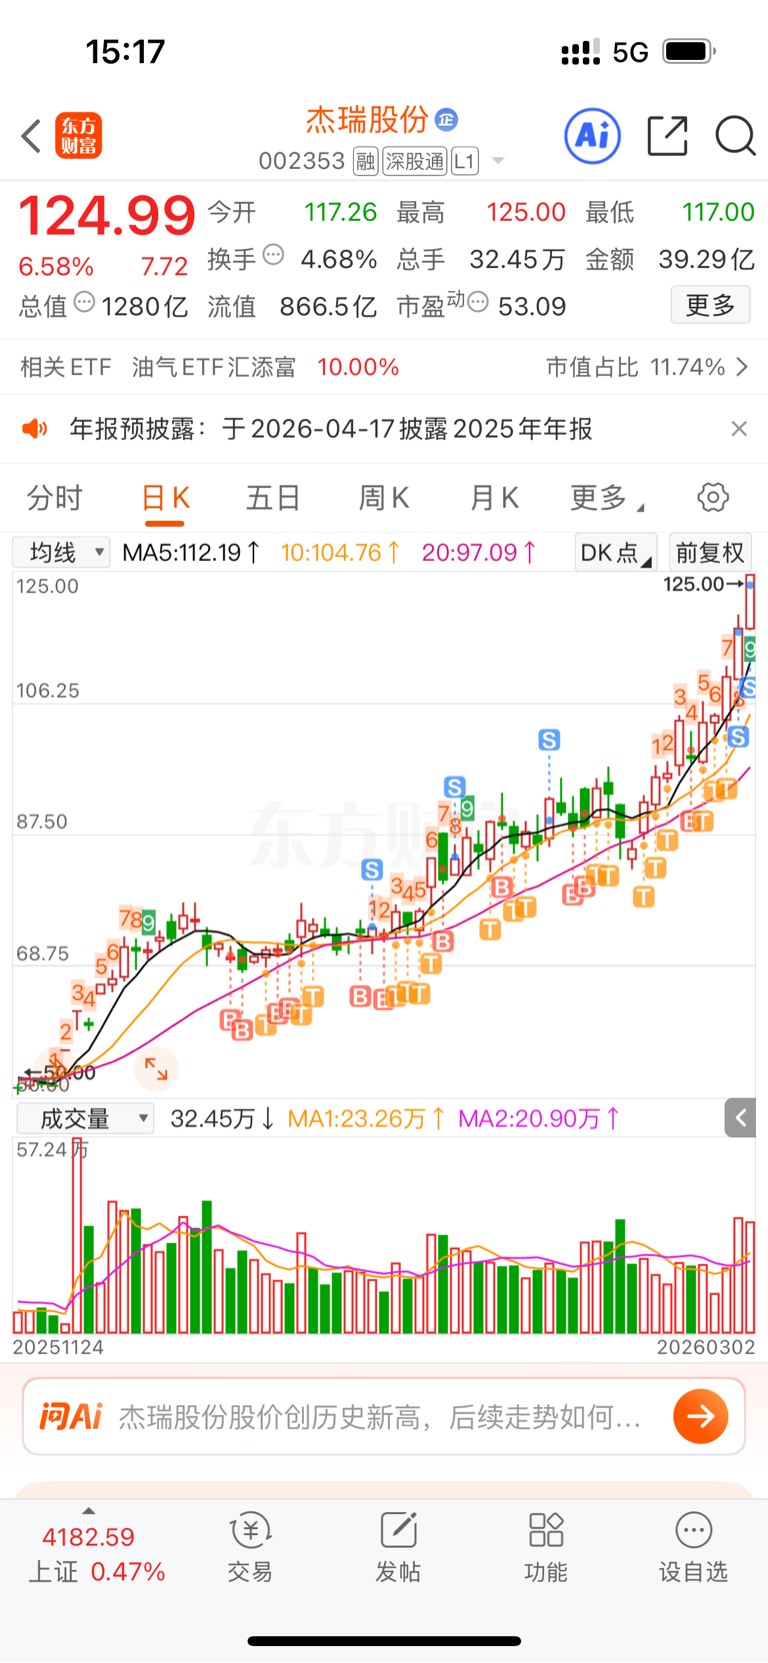
Task: Tap the 5G network status indicator
Action: [630, 52]
